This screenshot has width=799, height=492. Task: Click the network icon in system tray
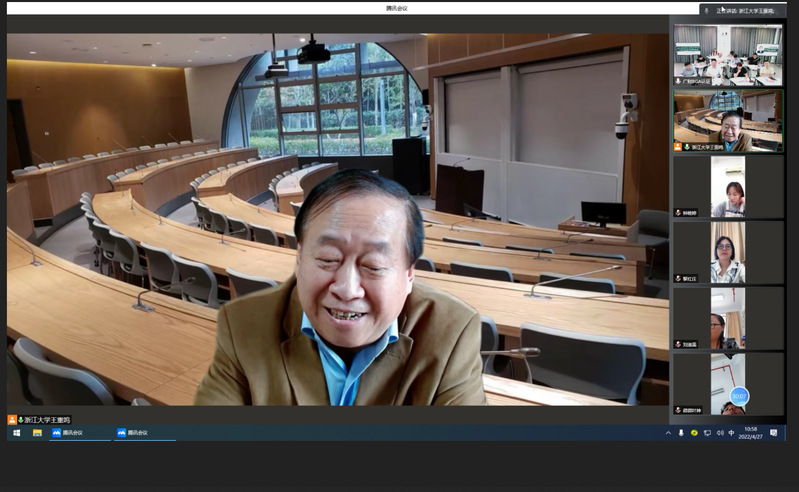click(707, 433)
